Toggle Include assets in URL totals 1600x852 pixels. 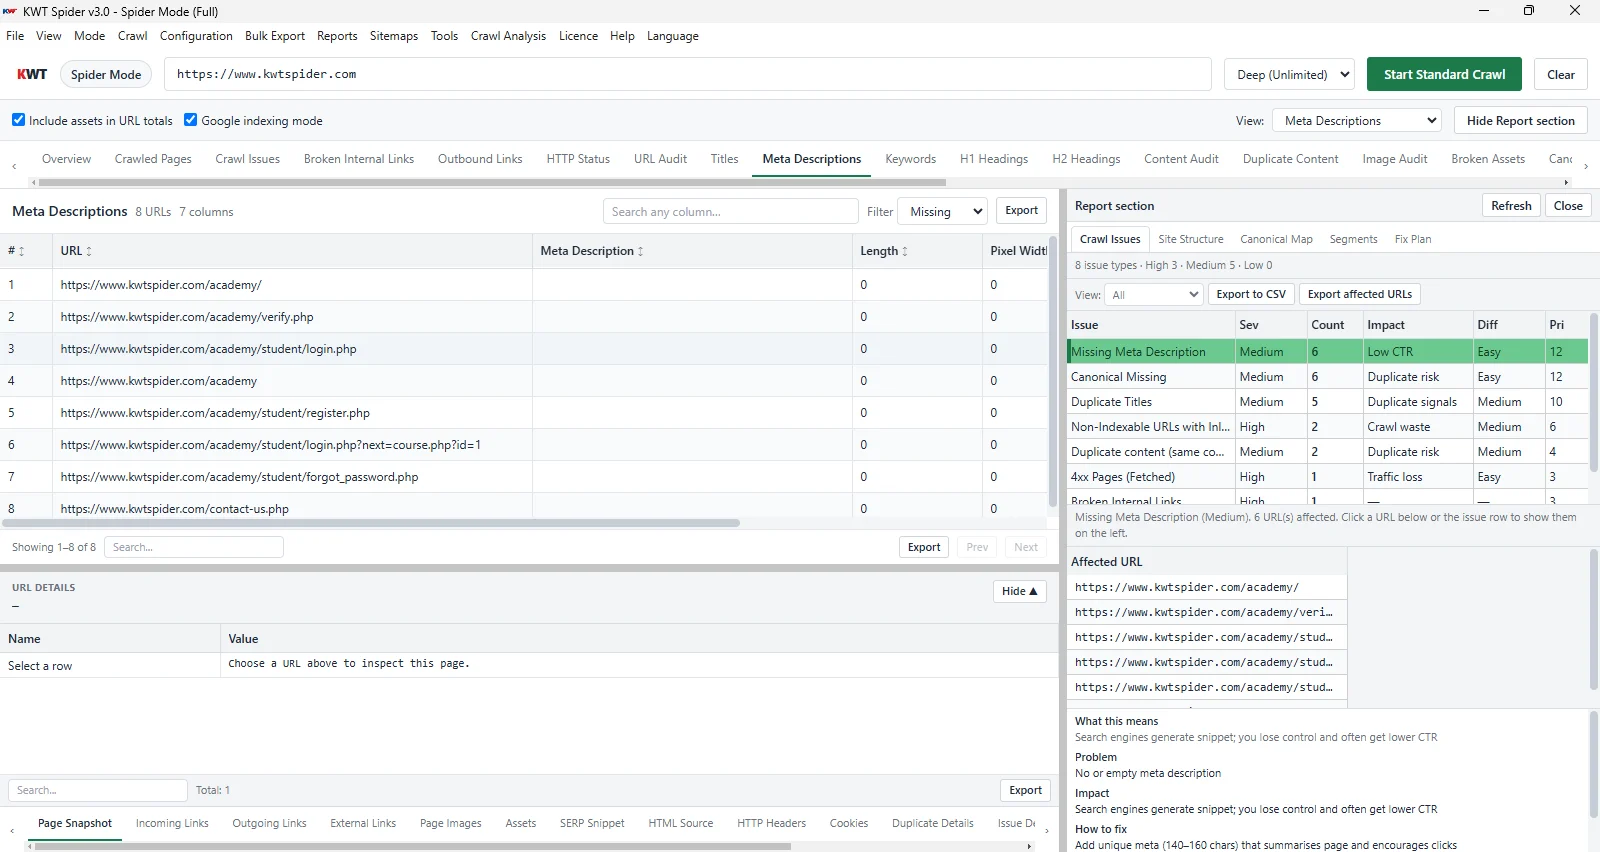(x=18, y=120)
